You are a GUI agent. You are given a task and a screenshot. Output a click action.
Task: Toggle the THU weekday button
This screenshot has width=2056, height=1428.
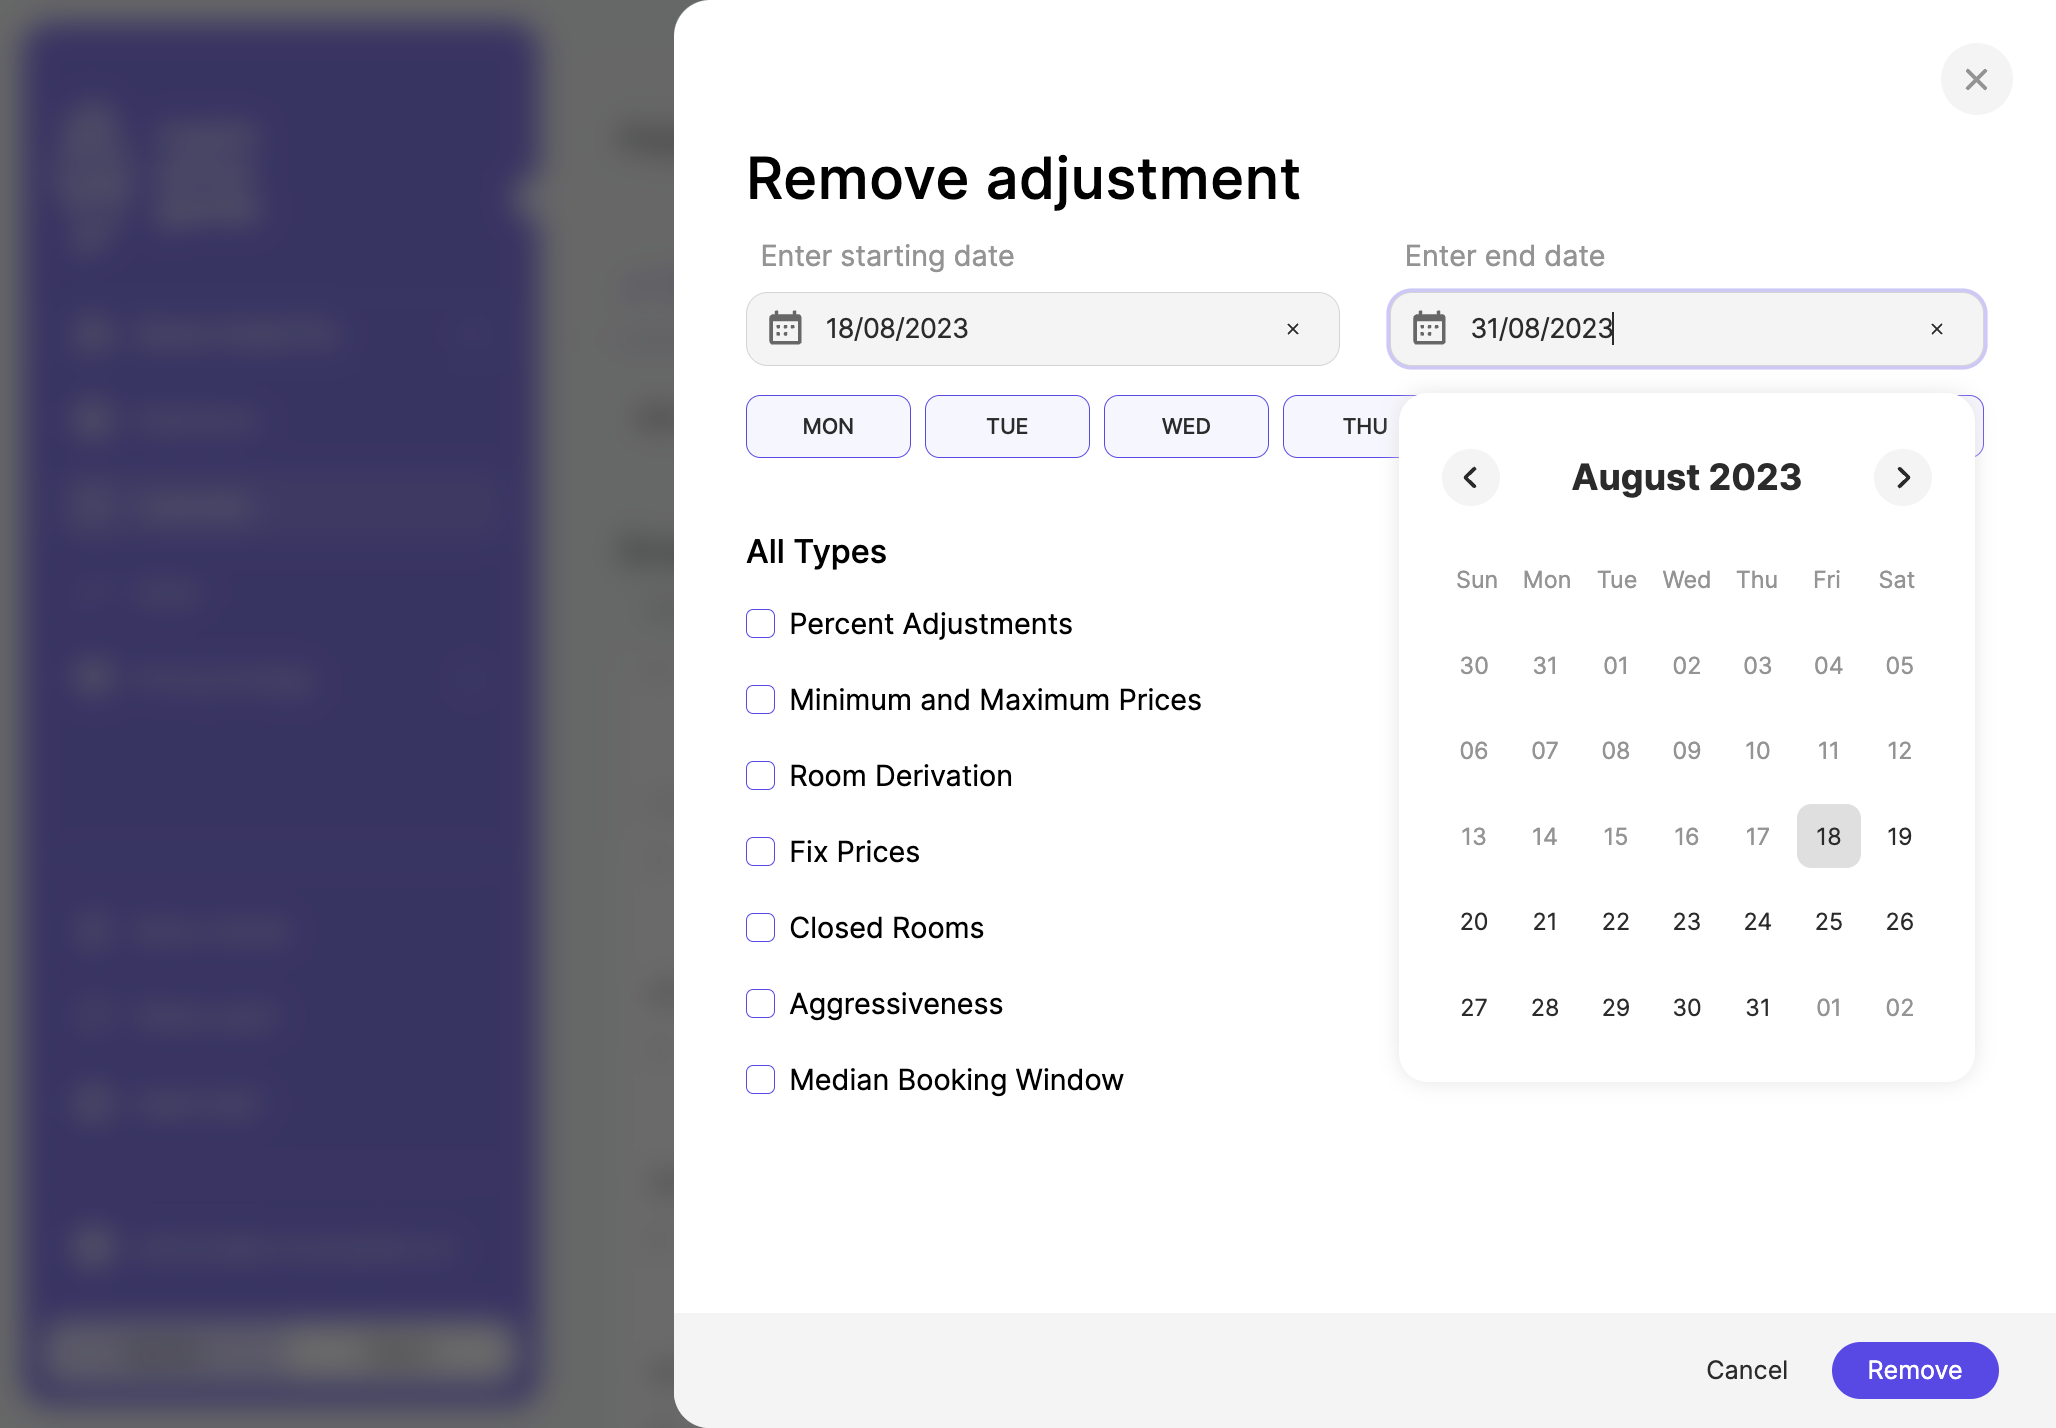coord(1343,426)
